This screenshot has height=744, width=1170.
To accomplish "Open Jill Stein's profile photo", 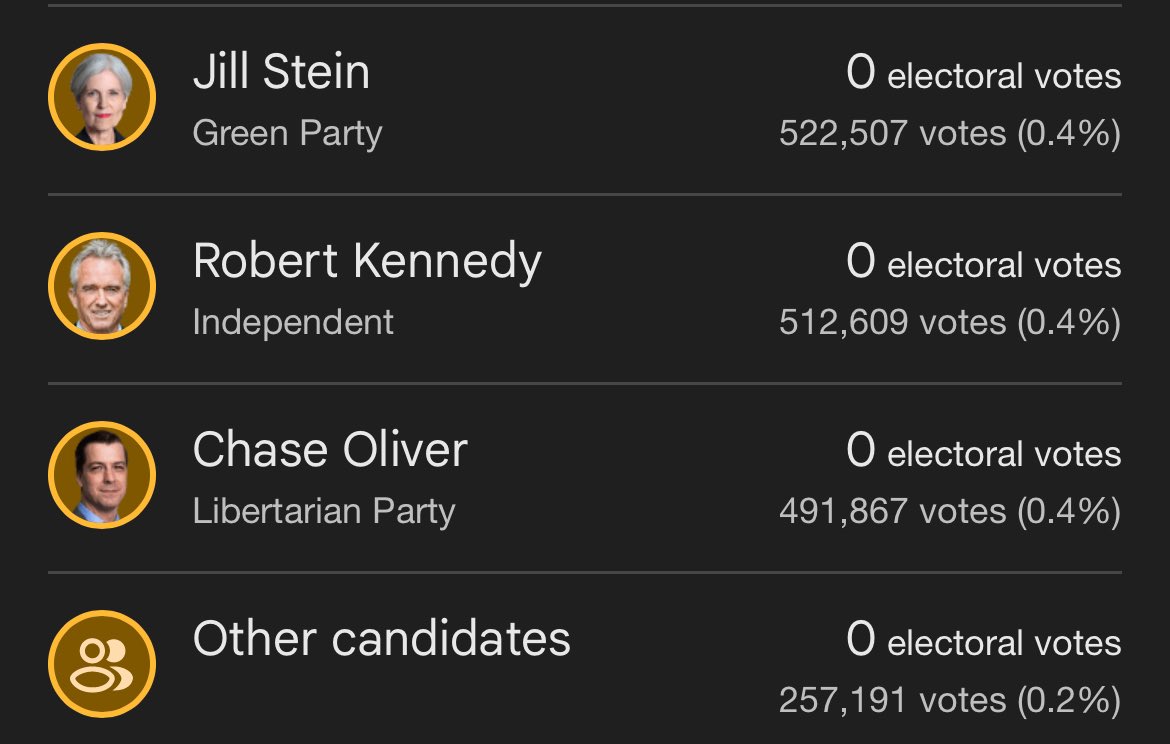I will coord(102,97).
